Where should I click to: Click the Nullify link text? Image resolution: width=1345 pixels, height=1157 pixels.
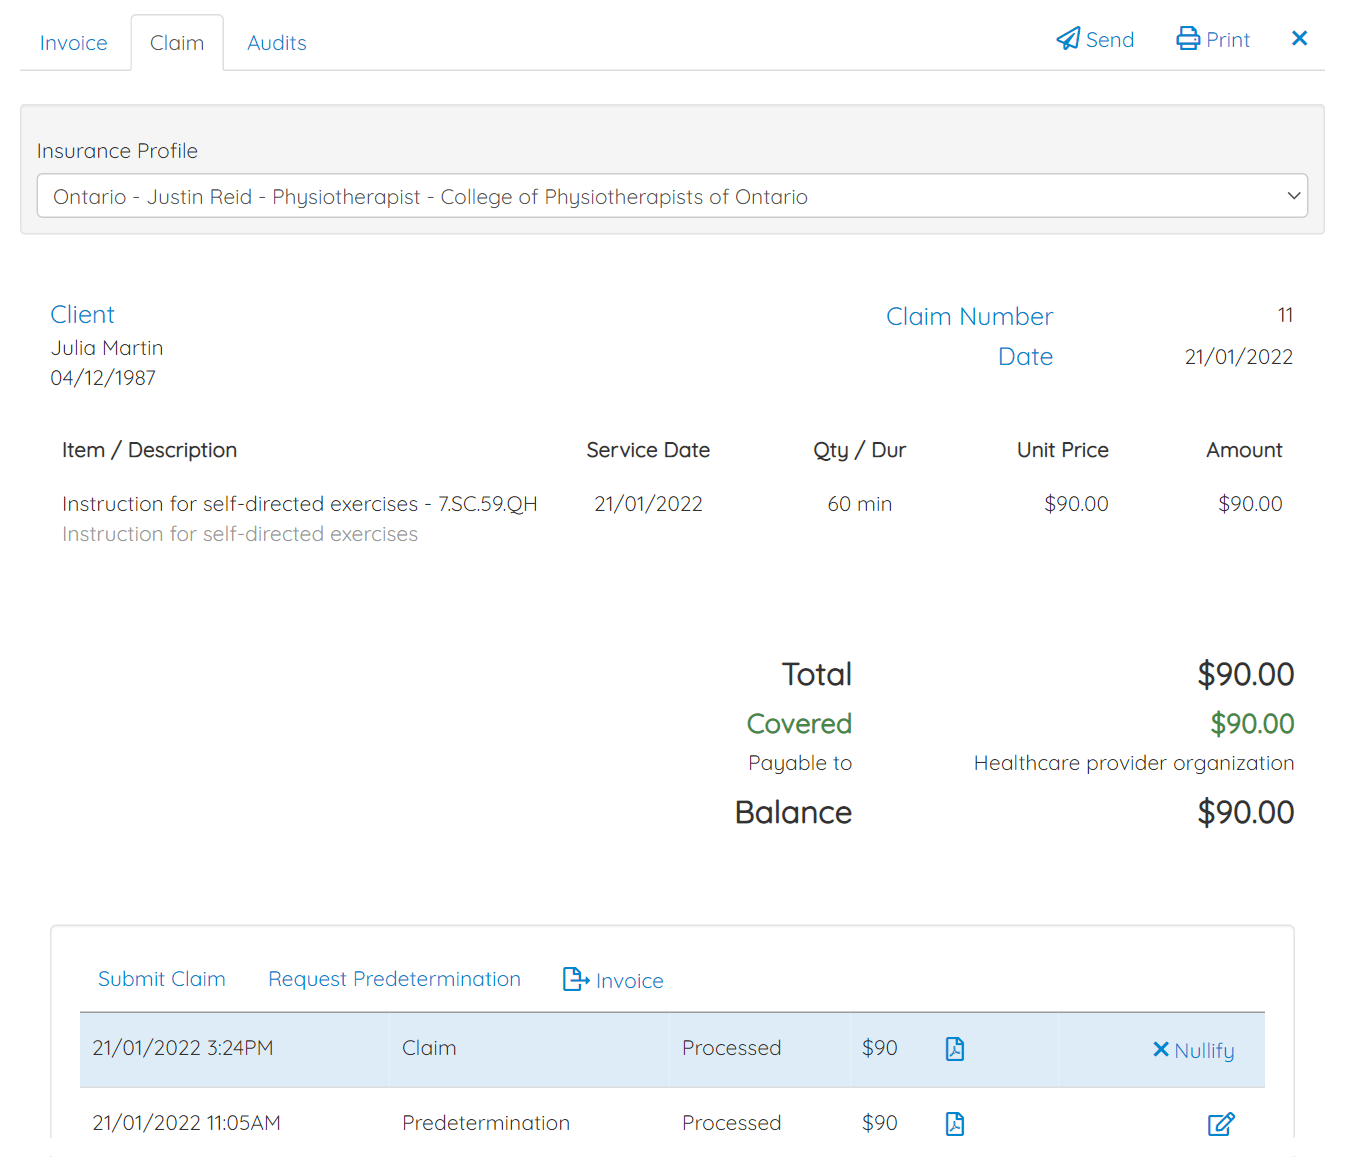coord(1204,1050)
